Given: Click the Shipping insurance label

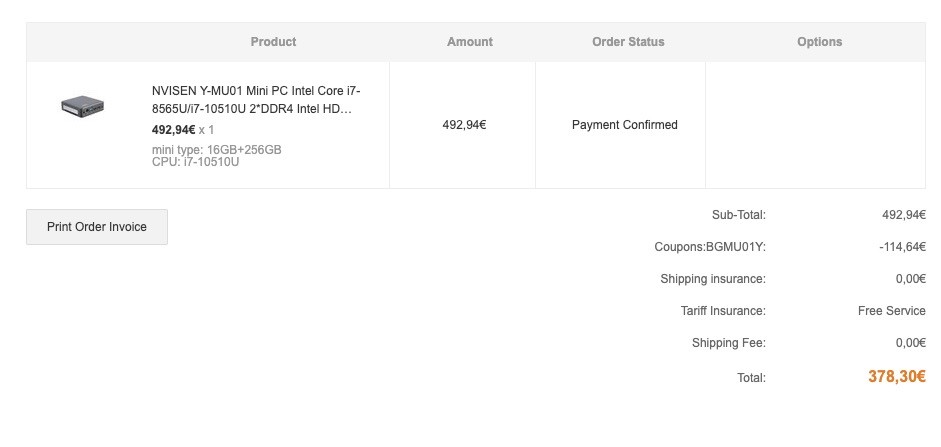Looking at the screenshot, I should (x=713, y=279).
